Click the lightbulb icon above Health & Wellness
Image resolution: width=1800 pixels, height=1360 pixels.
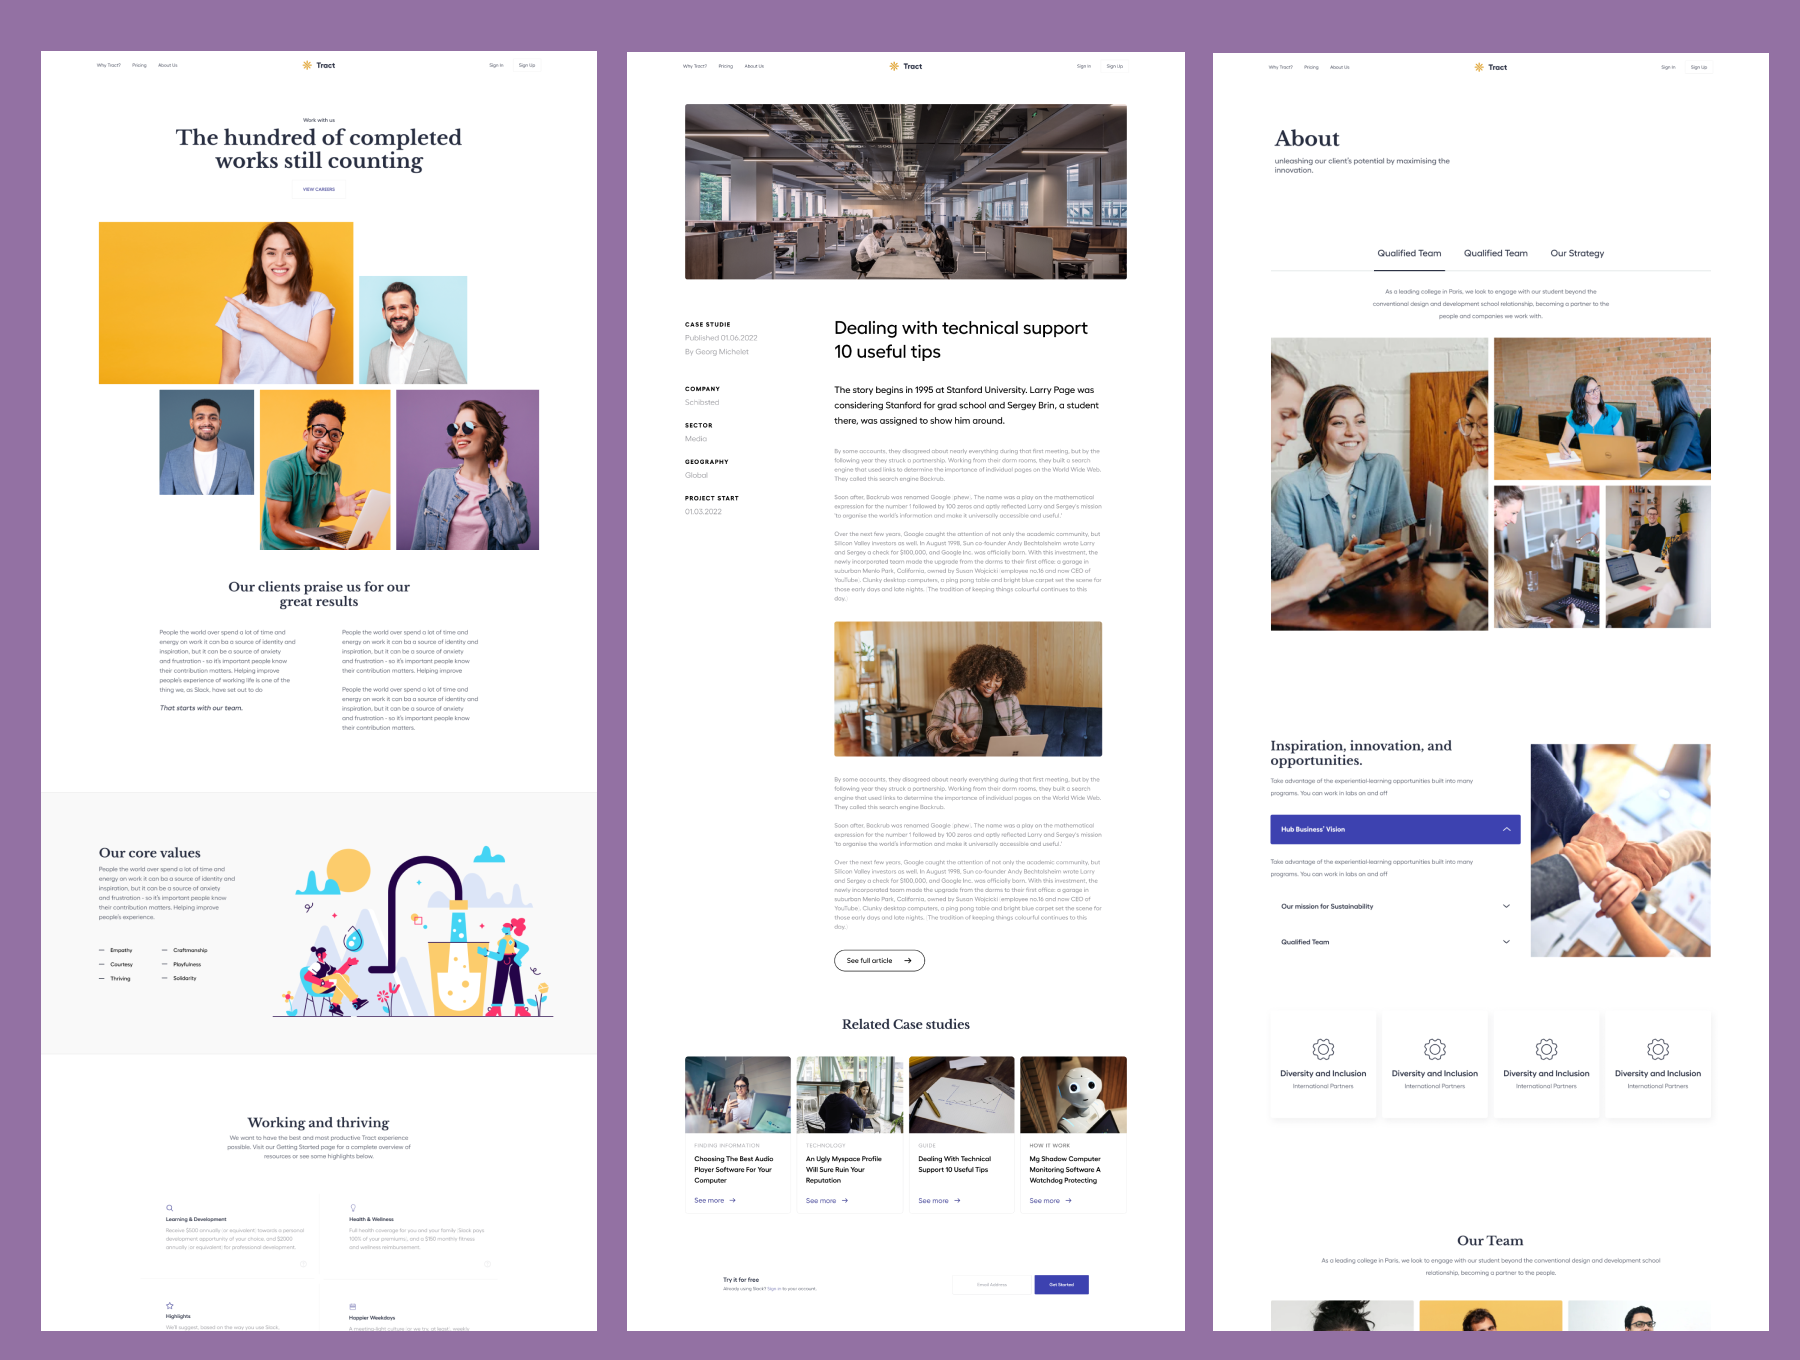pos(353,1208)
